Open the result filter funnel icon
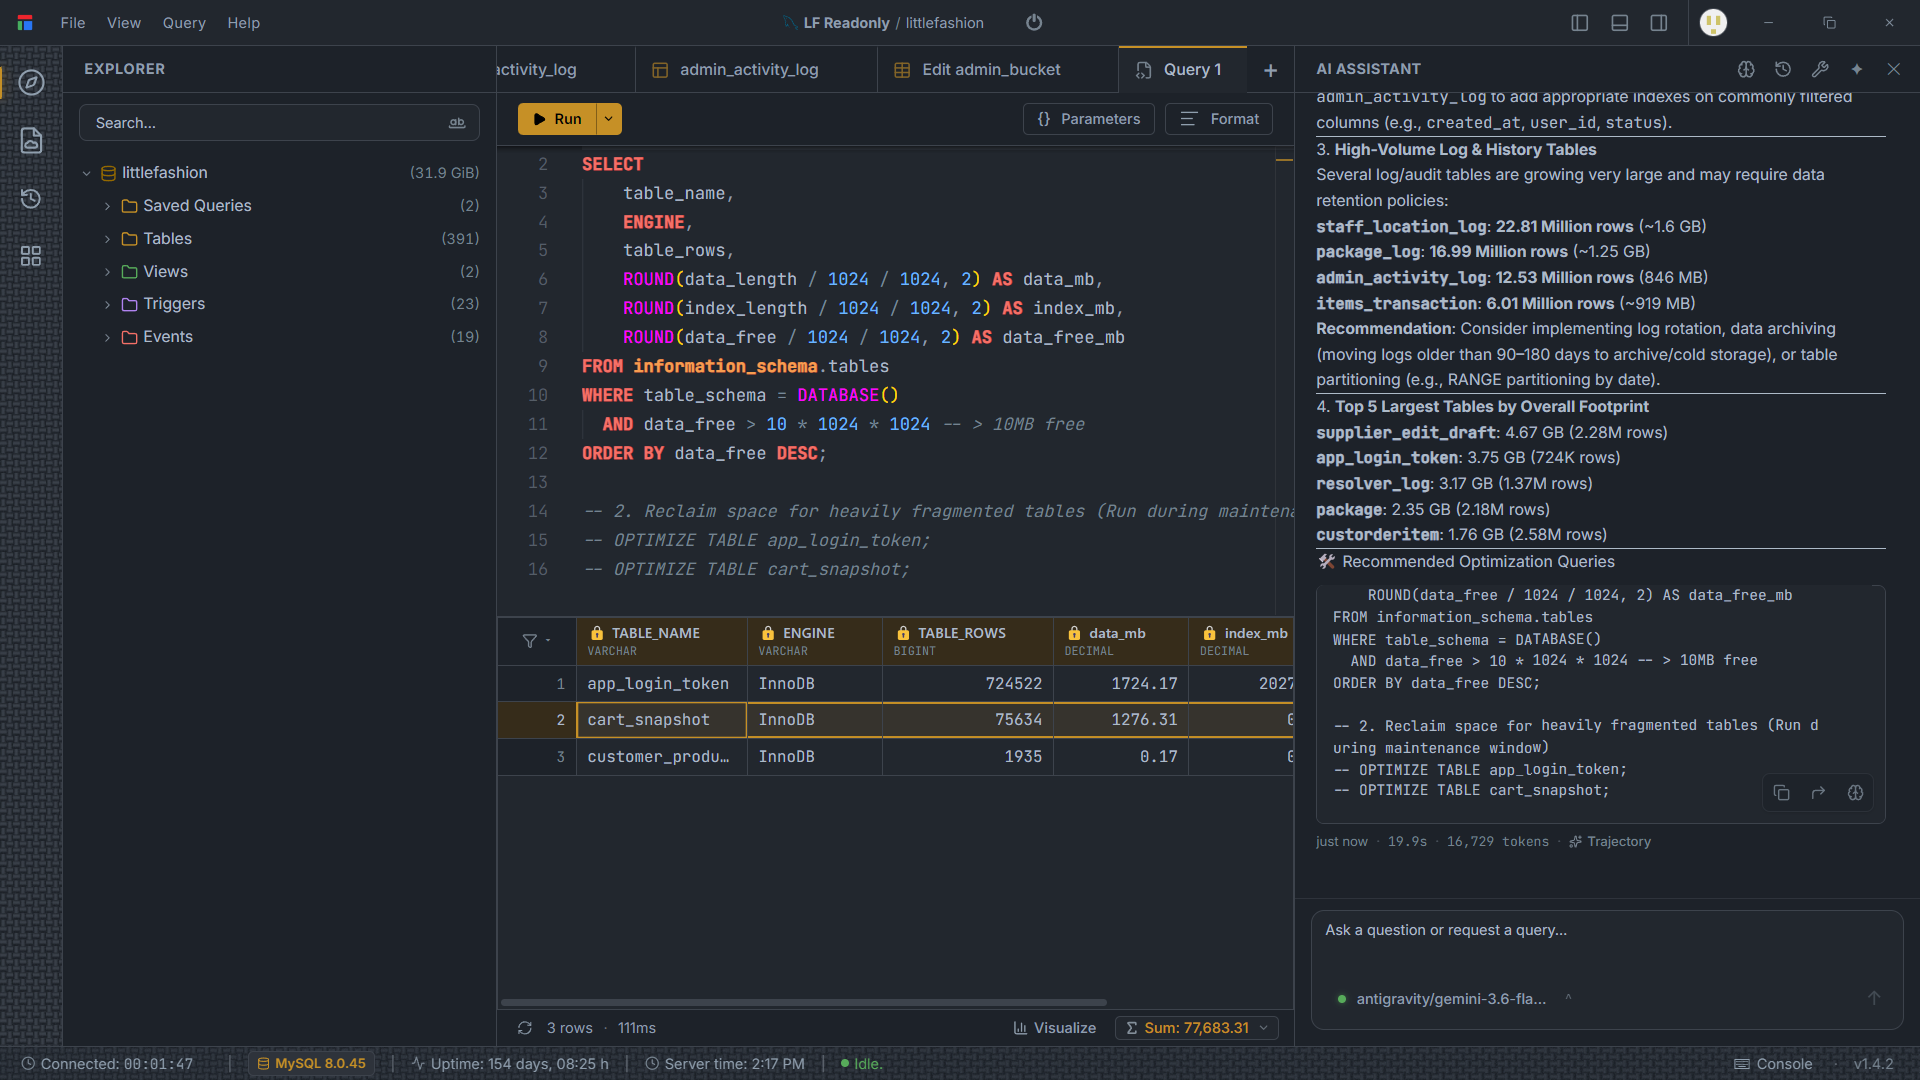Screen dimensions: 1920x1080 tap(530, 641)
